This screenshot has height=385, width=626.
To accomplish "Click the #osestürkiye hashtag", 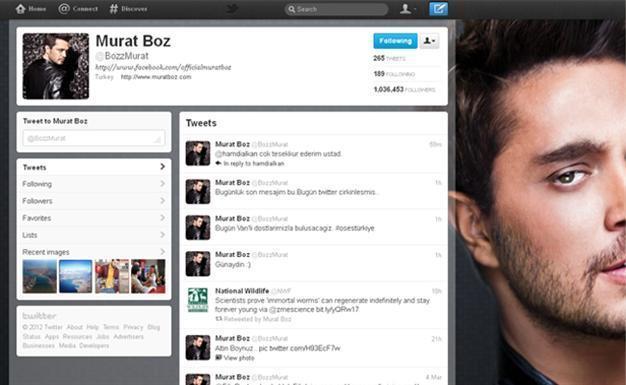I will (355, 228).
